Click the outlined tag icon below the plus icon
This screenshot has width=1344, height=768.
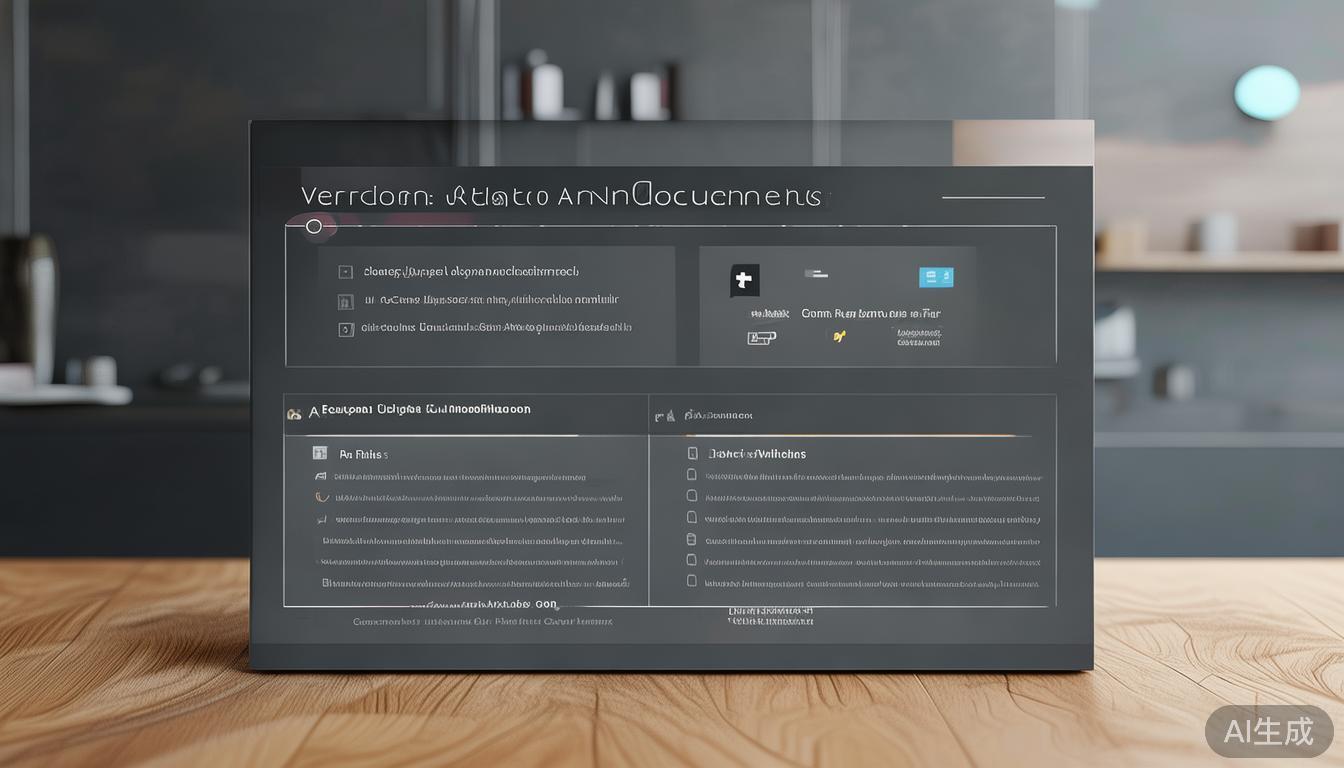(x=761, y=338)
